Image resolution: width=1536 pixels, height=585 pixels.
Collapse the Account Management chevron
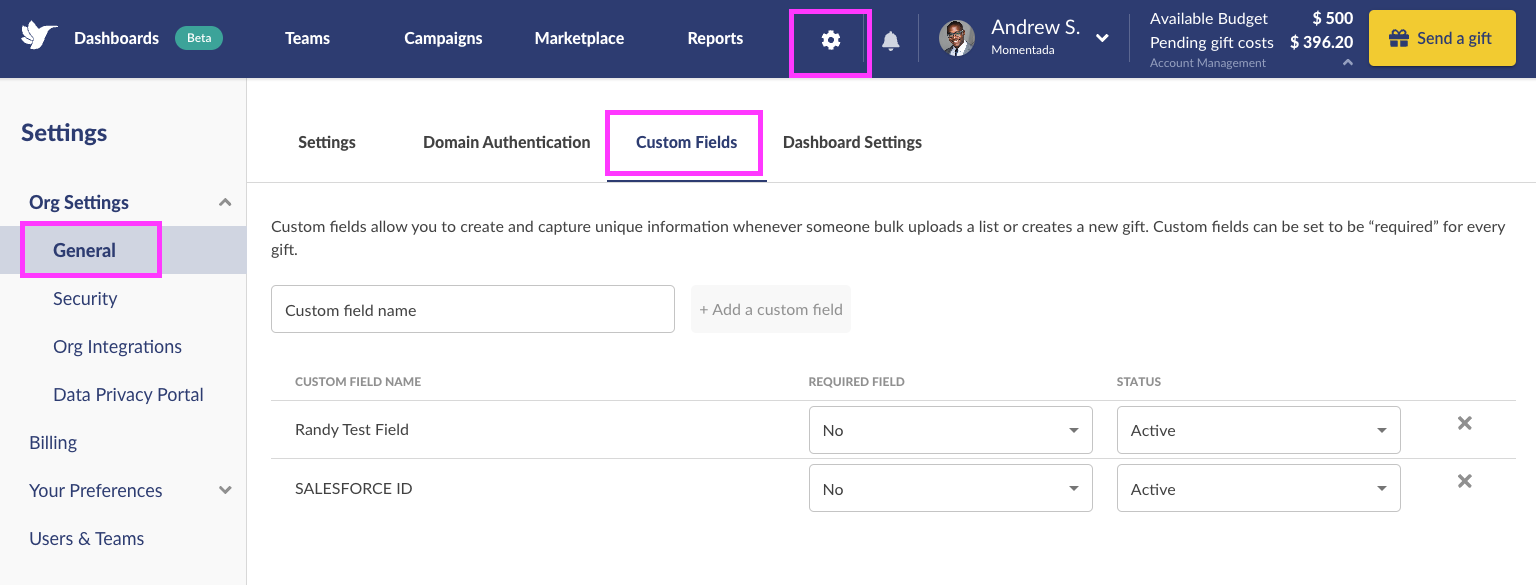pyautogui.click(x=1348, y=63)
